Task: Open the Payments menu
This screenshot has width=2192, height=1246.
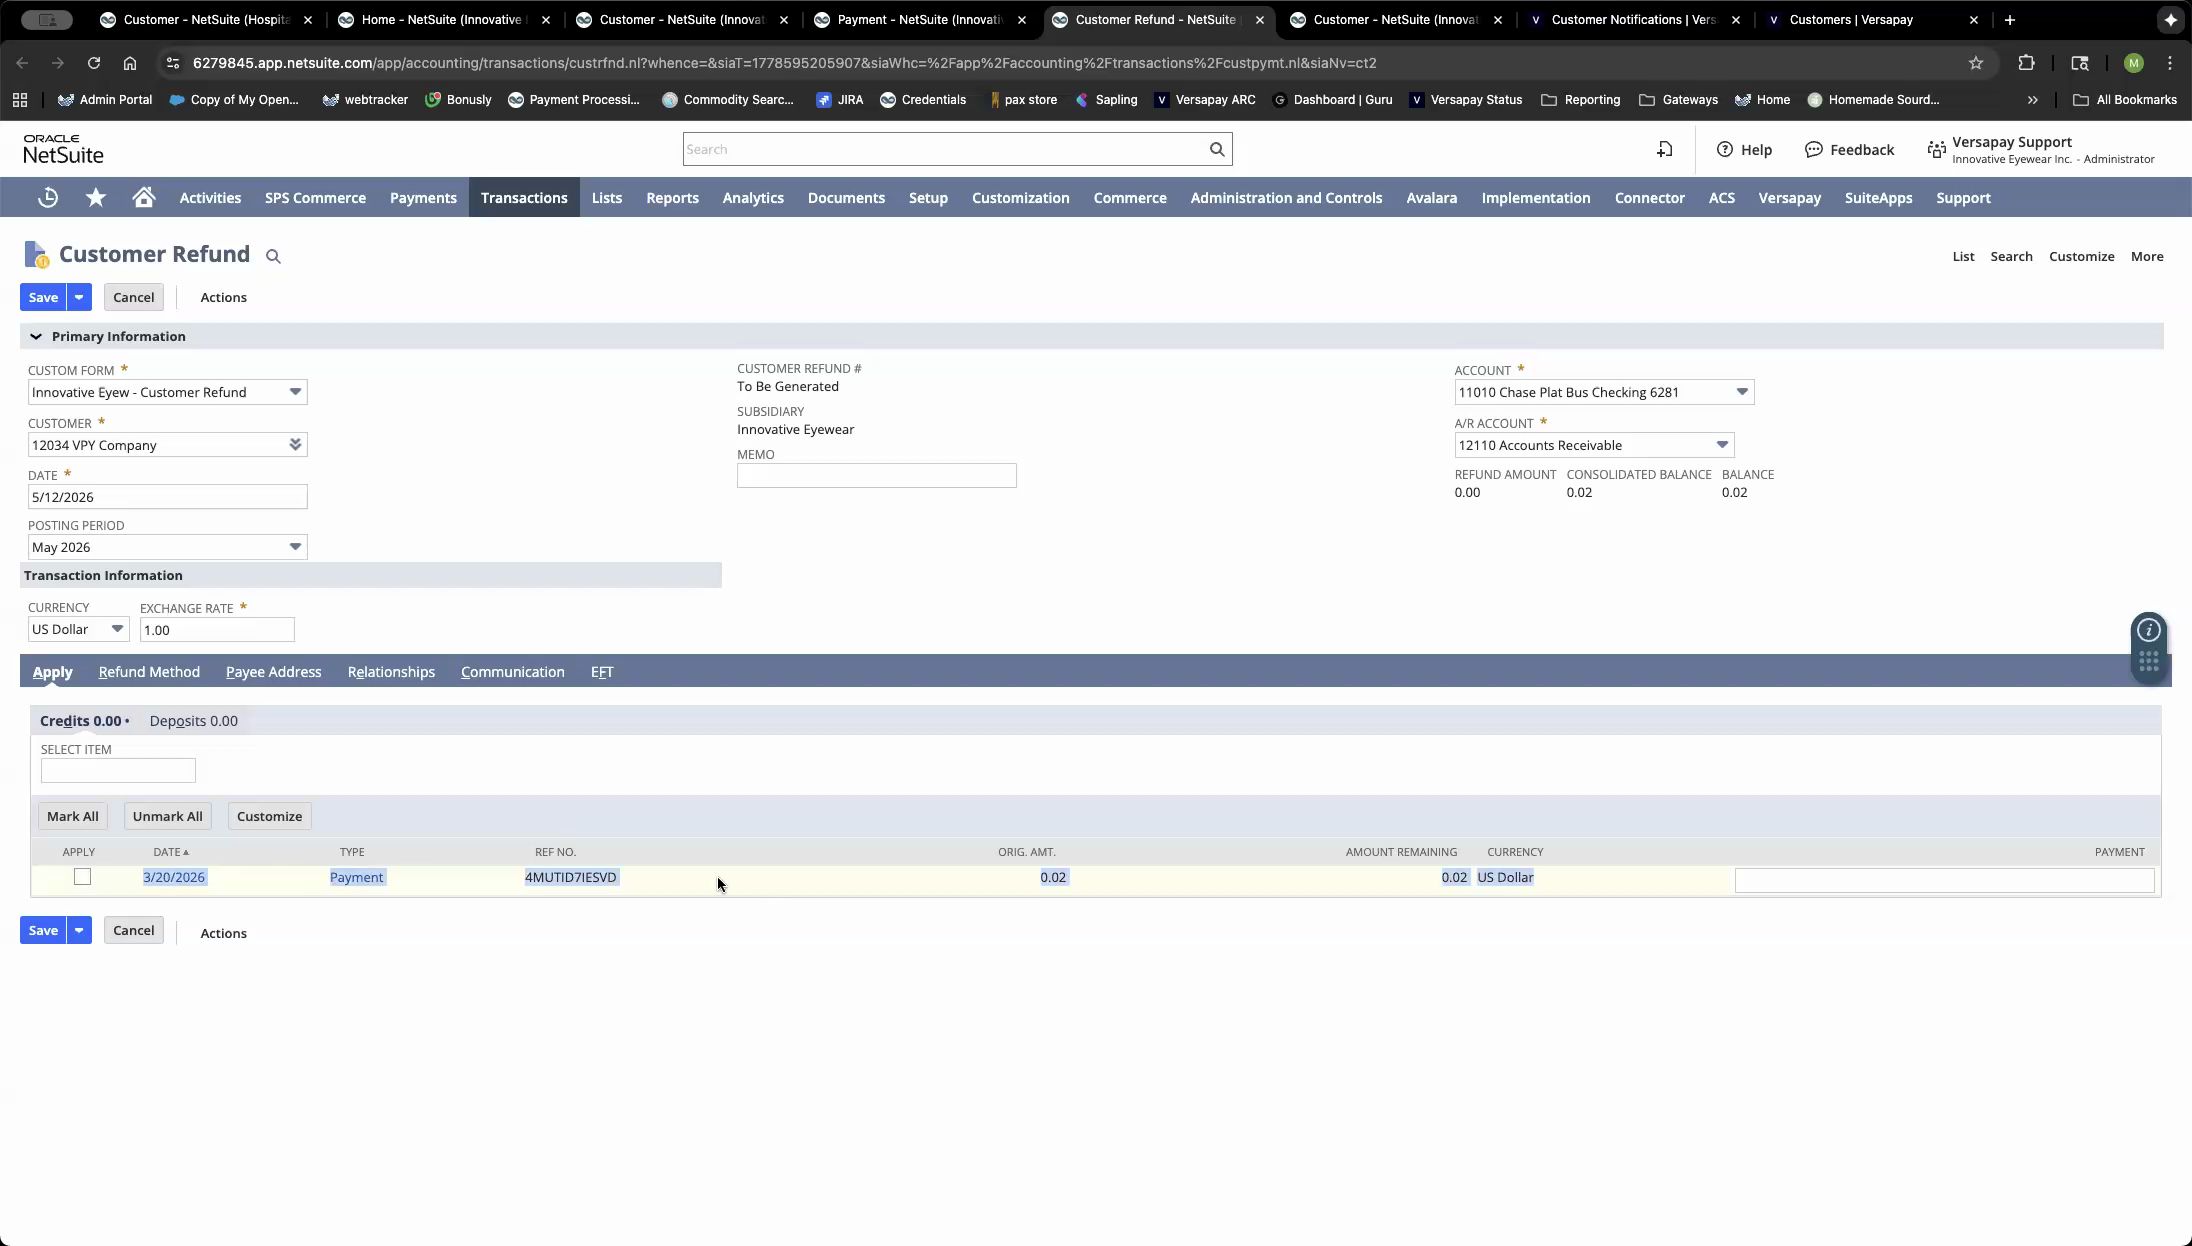Action: (423, 198)
